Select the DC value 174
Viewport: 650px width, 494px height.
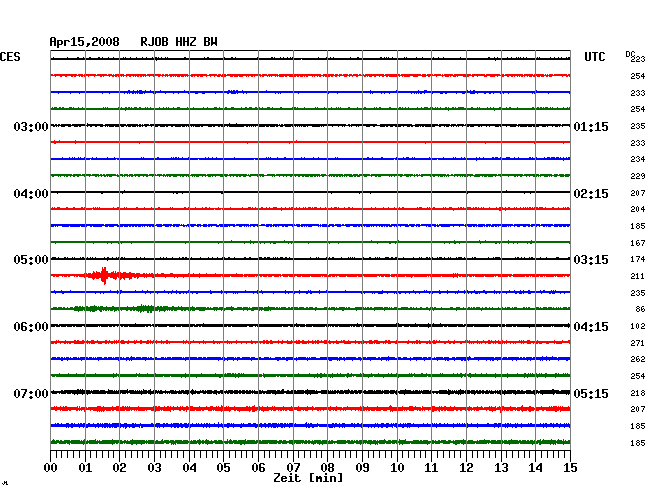[638, 259]
